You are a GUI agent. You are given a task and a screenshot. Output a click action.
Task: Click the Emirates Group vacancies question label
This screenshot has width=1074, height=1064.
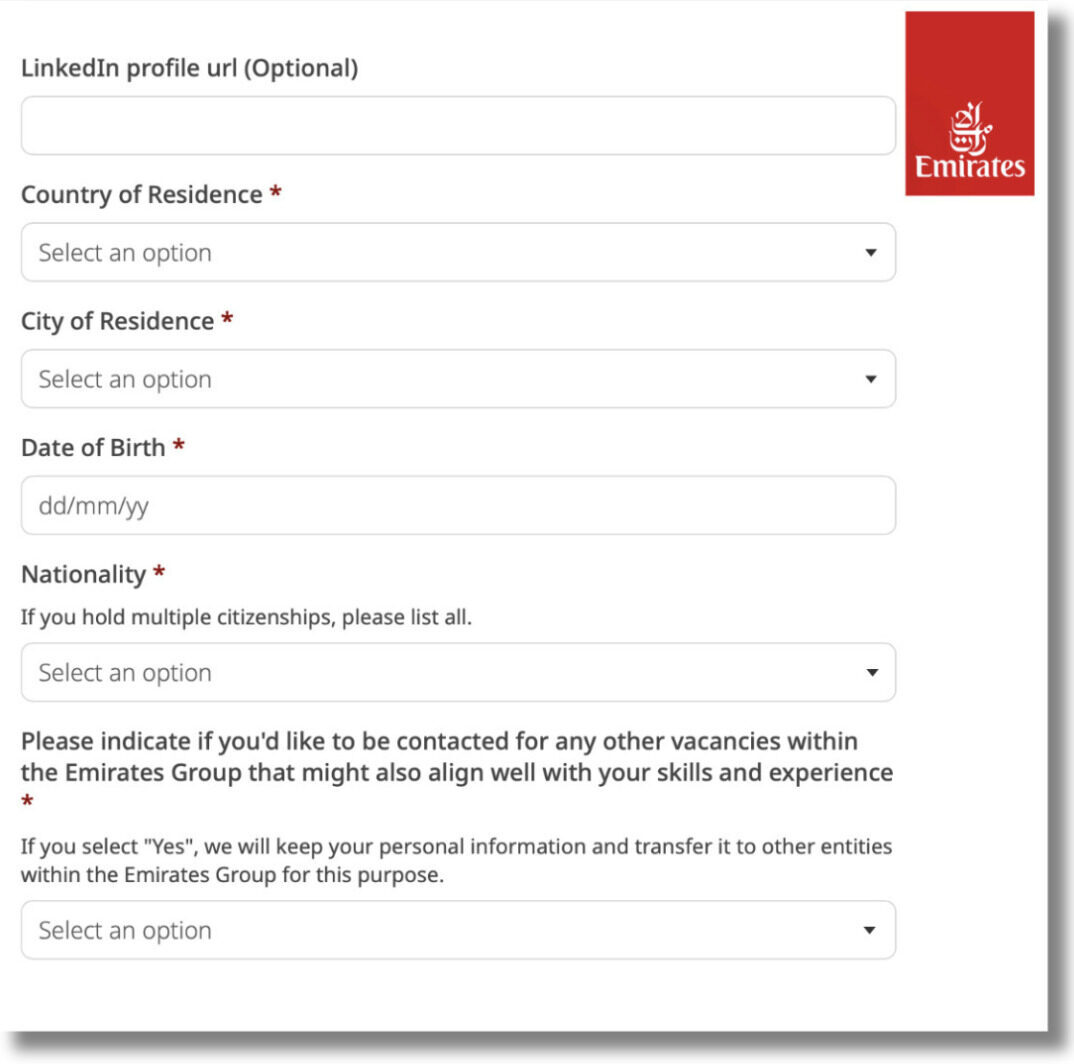456,757
